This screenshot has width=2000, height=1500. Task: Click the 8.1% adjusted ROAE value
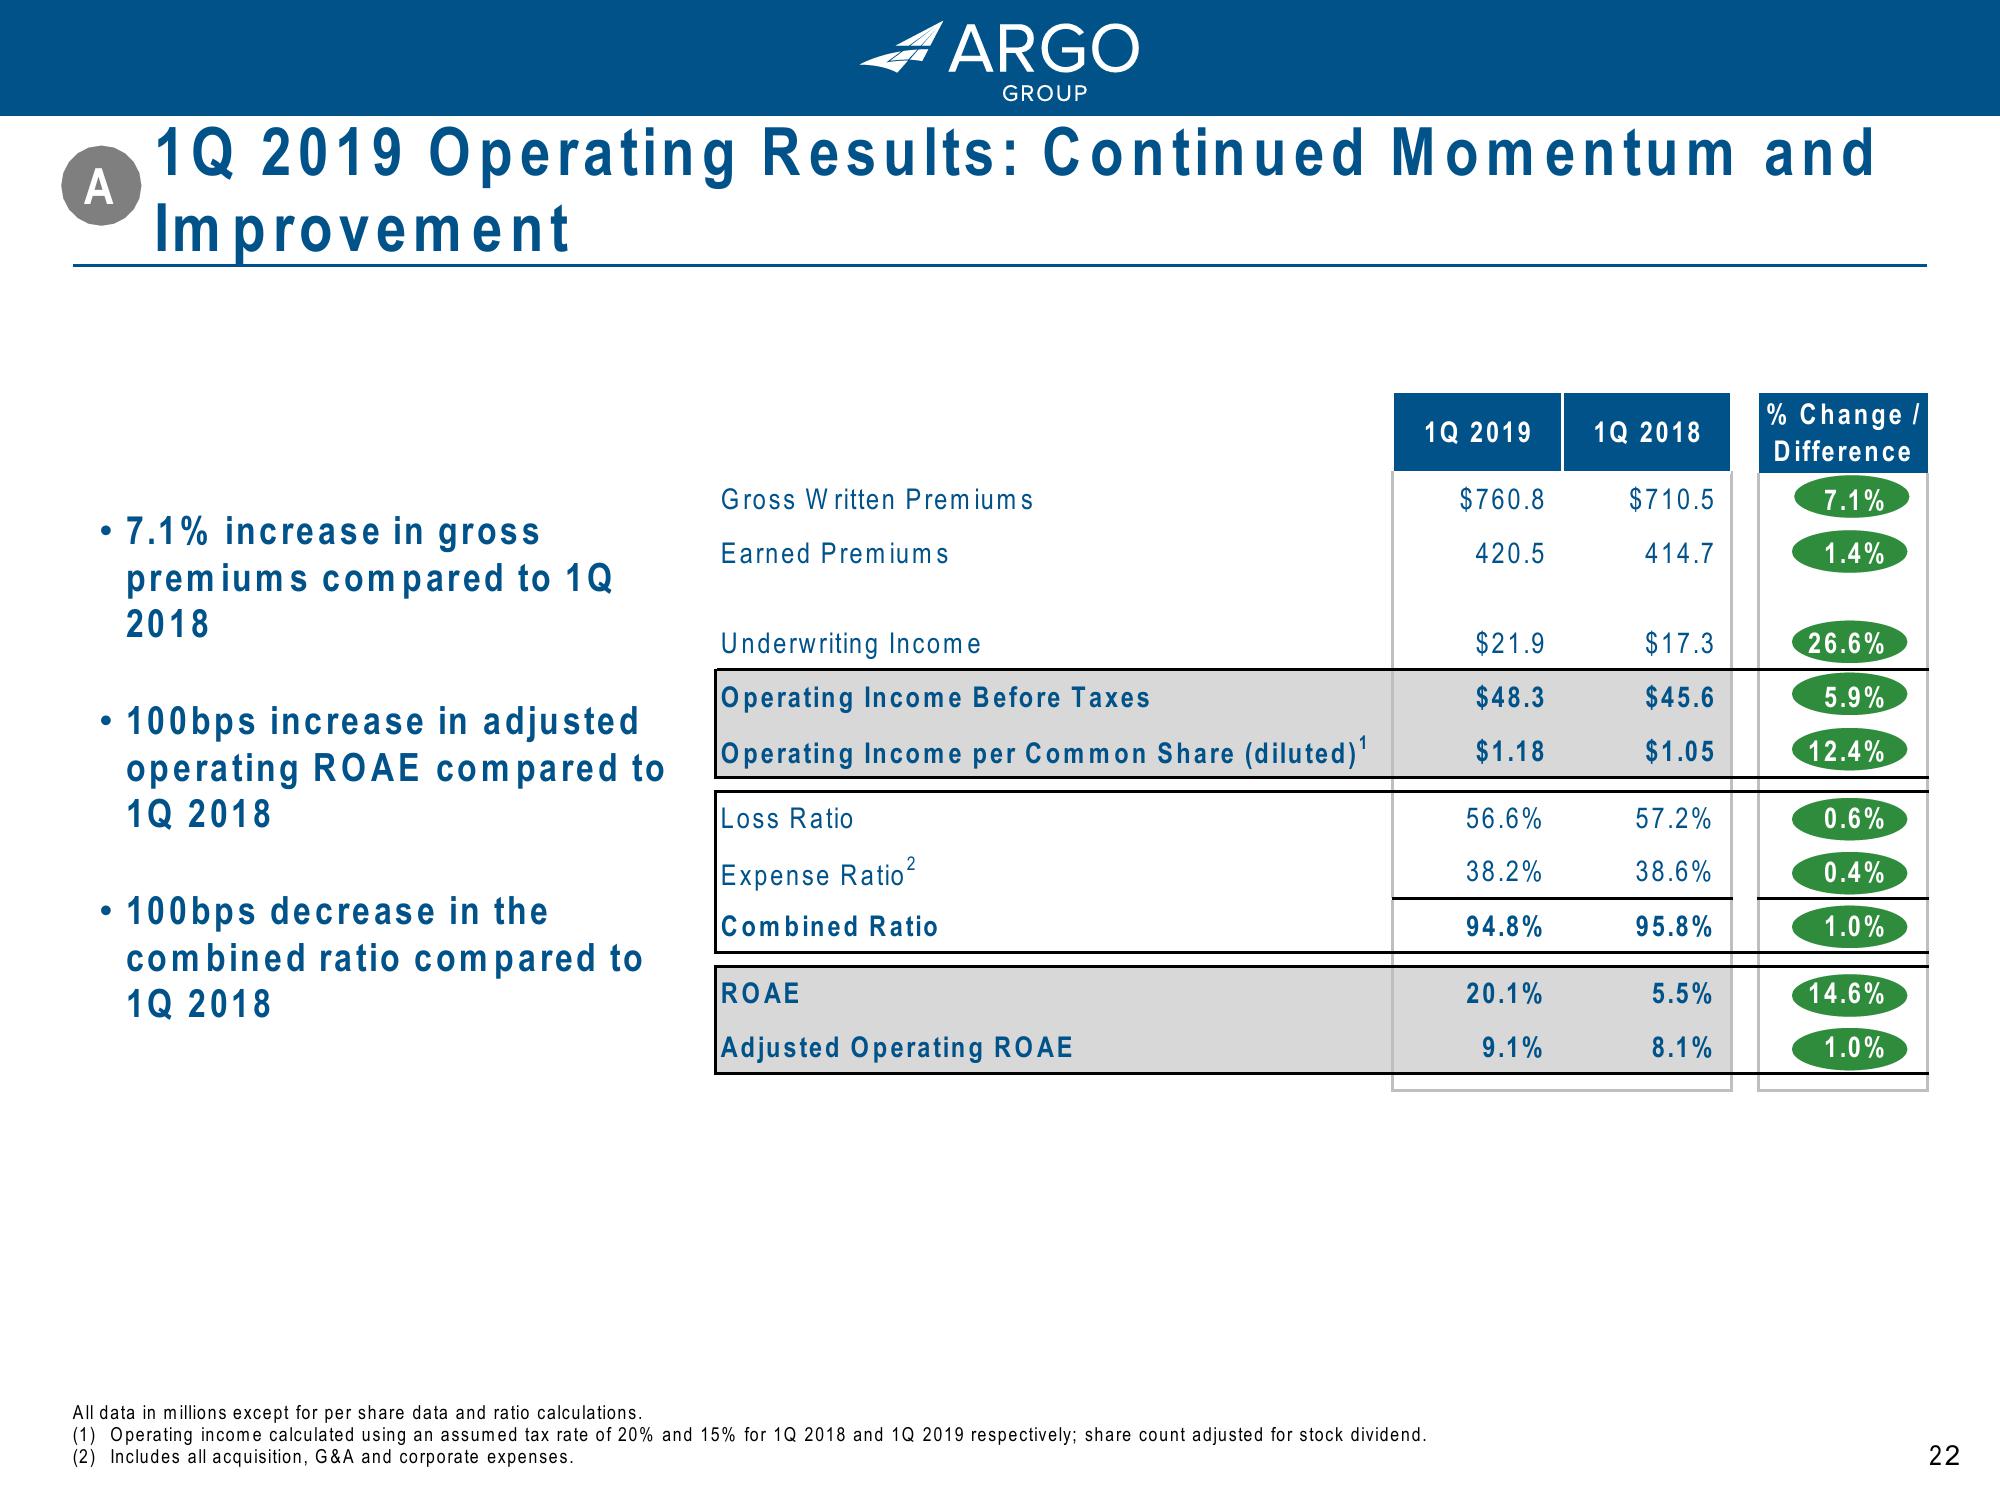click(1682, 1047)
